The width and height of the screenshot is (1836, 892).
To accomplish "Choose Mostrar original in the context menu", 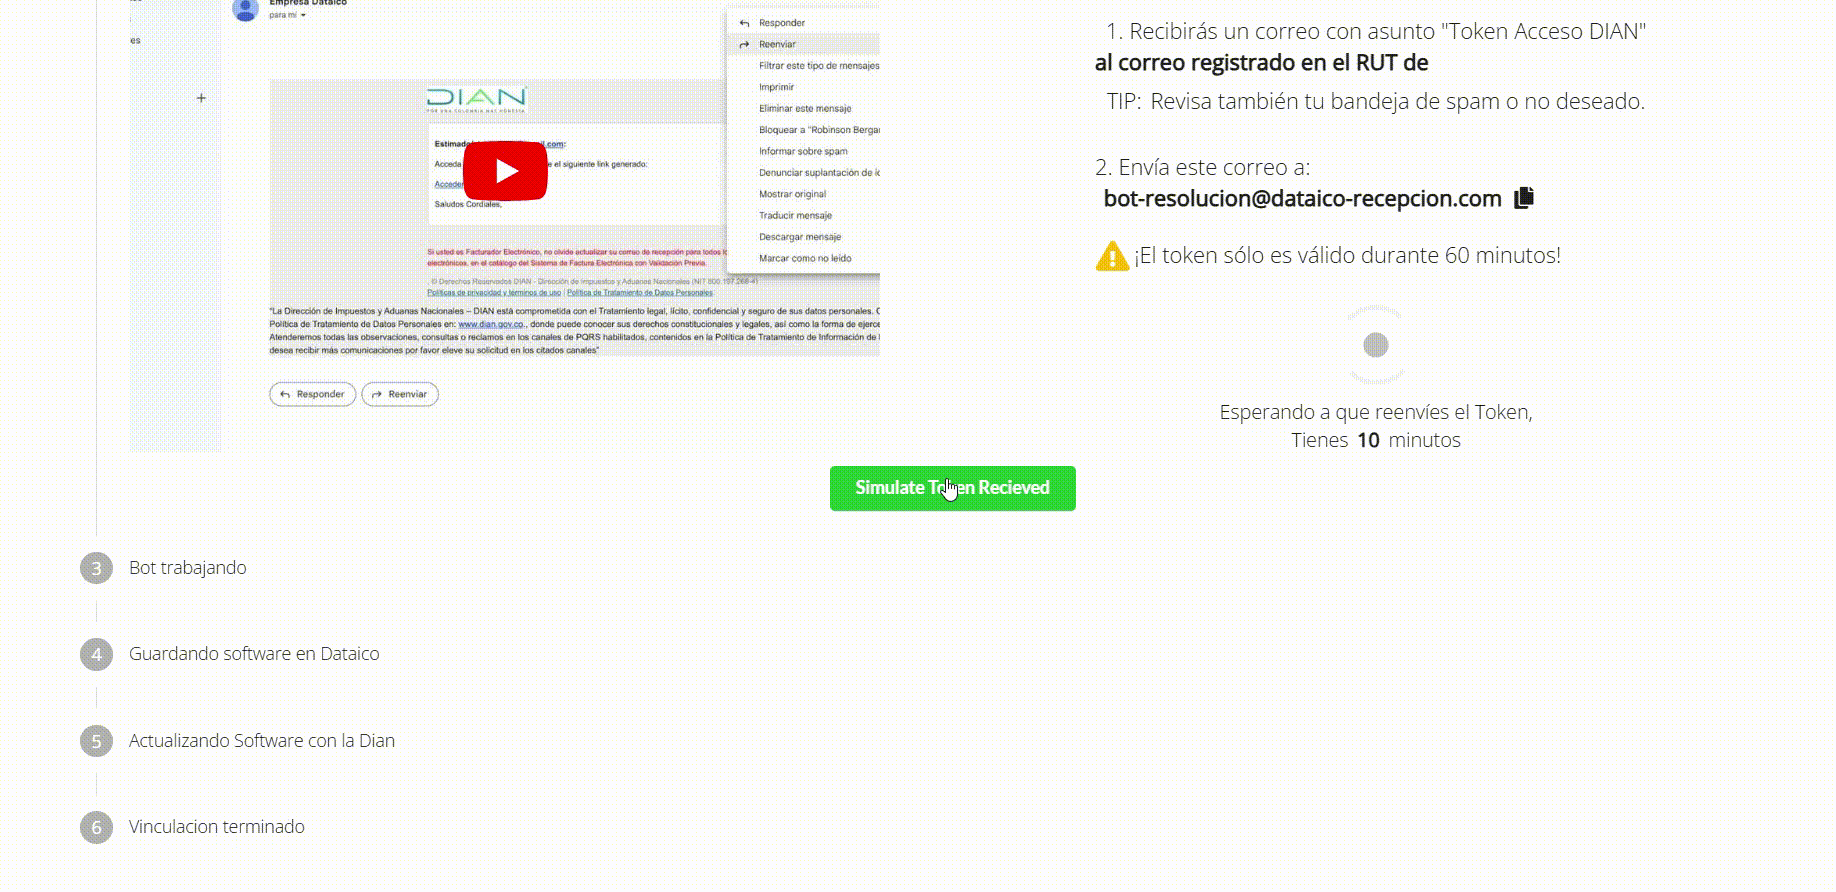I will coord(792,194).
